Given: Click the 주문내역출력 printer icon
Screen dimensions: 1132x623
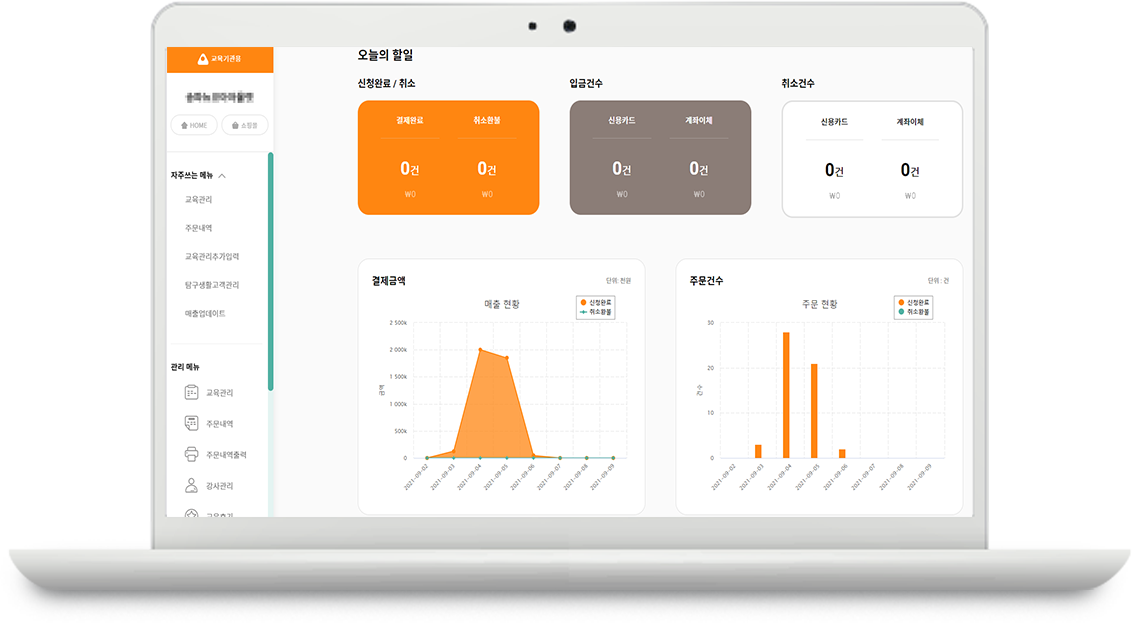Looking at the screenshot, I should (x=191, y=455).
